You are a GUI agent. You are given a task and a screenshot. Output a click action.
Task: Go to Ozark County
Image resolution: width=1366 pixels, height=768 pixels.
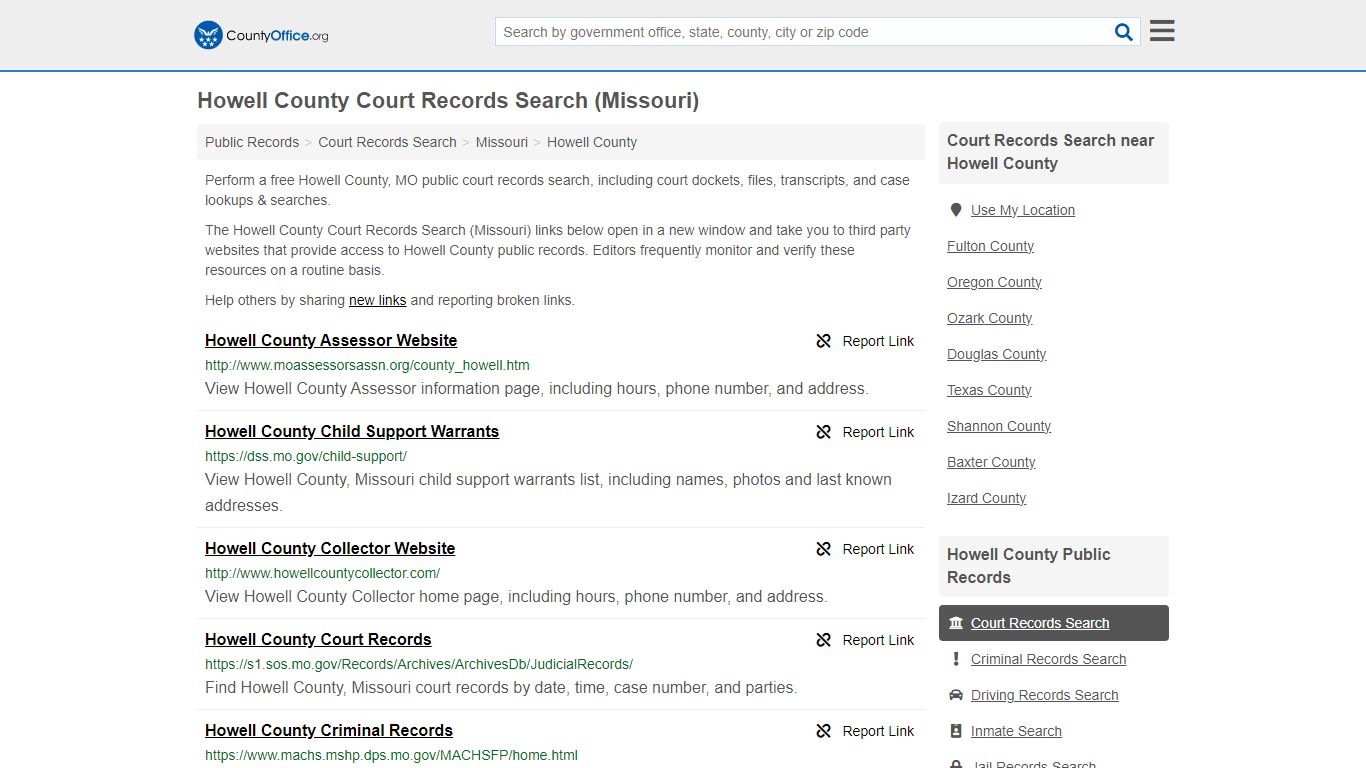pyautogui.click(x=989, y=318)
